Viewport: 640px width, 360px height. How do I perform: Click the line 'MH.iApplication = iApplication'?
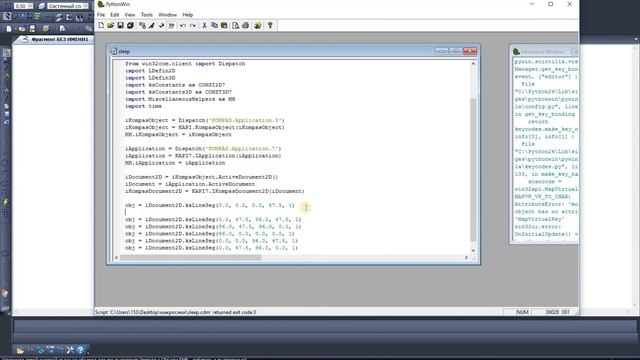point(175,163)
